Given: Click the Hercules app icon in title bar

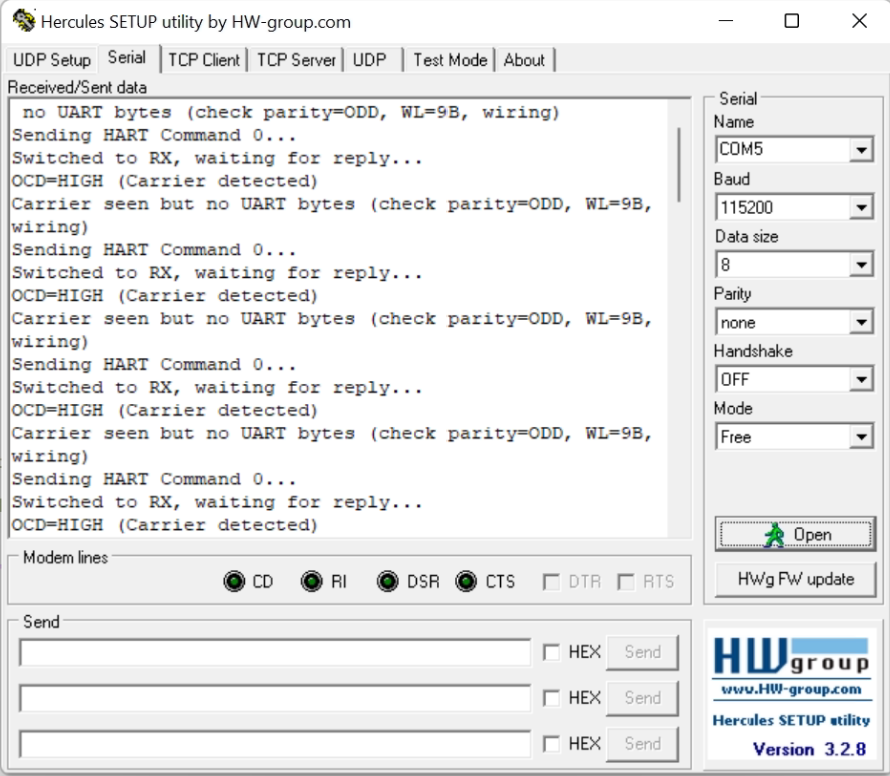Looking at the screenshot, I should (x=24, y=21).
